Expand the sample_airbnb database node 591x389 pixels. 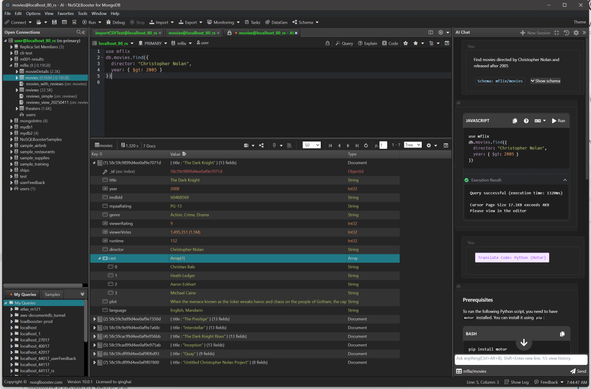11,145
